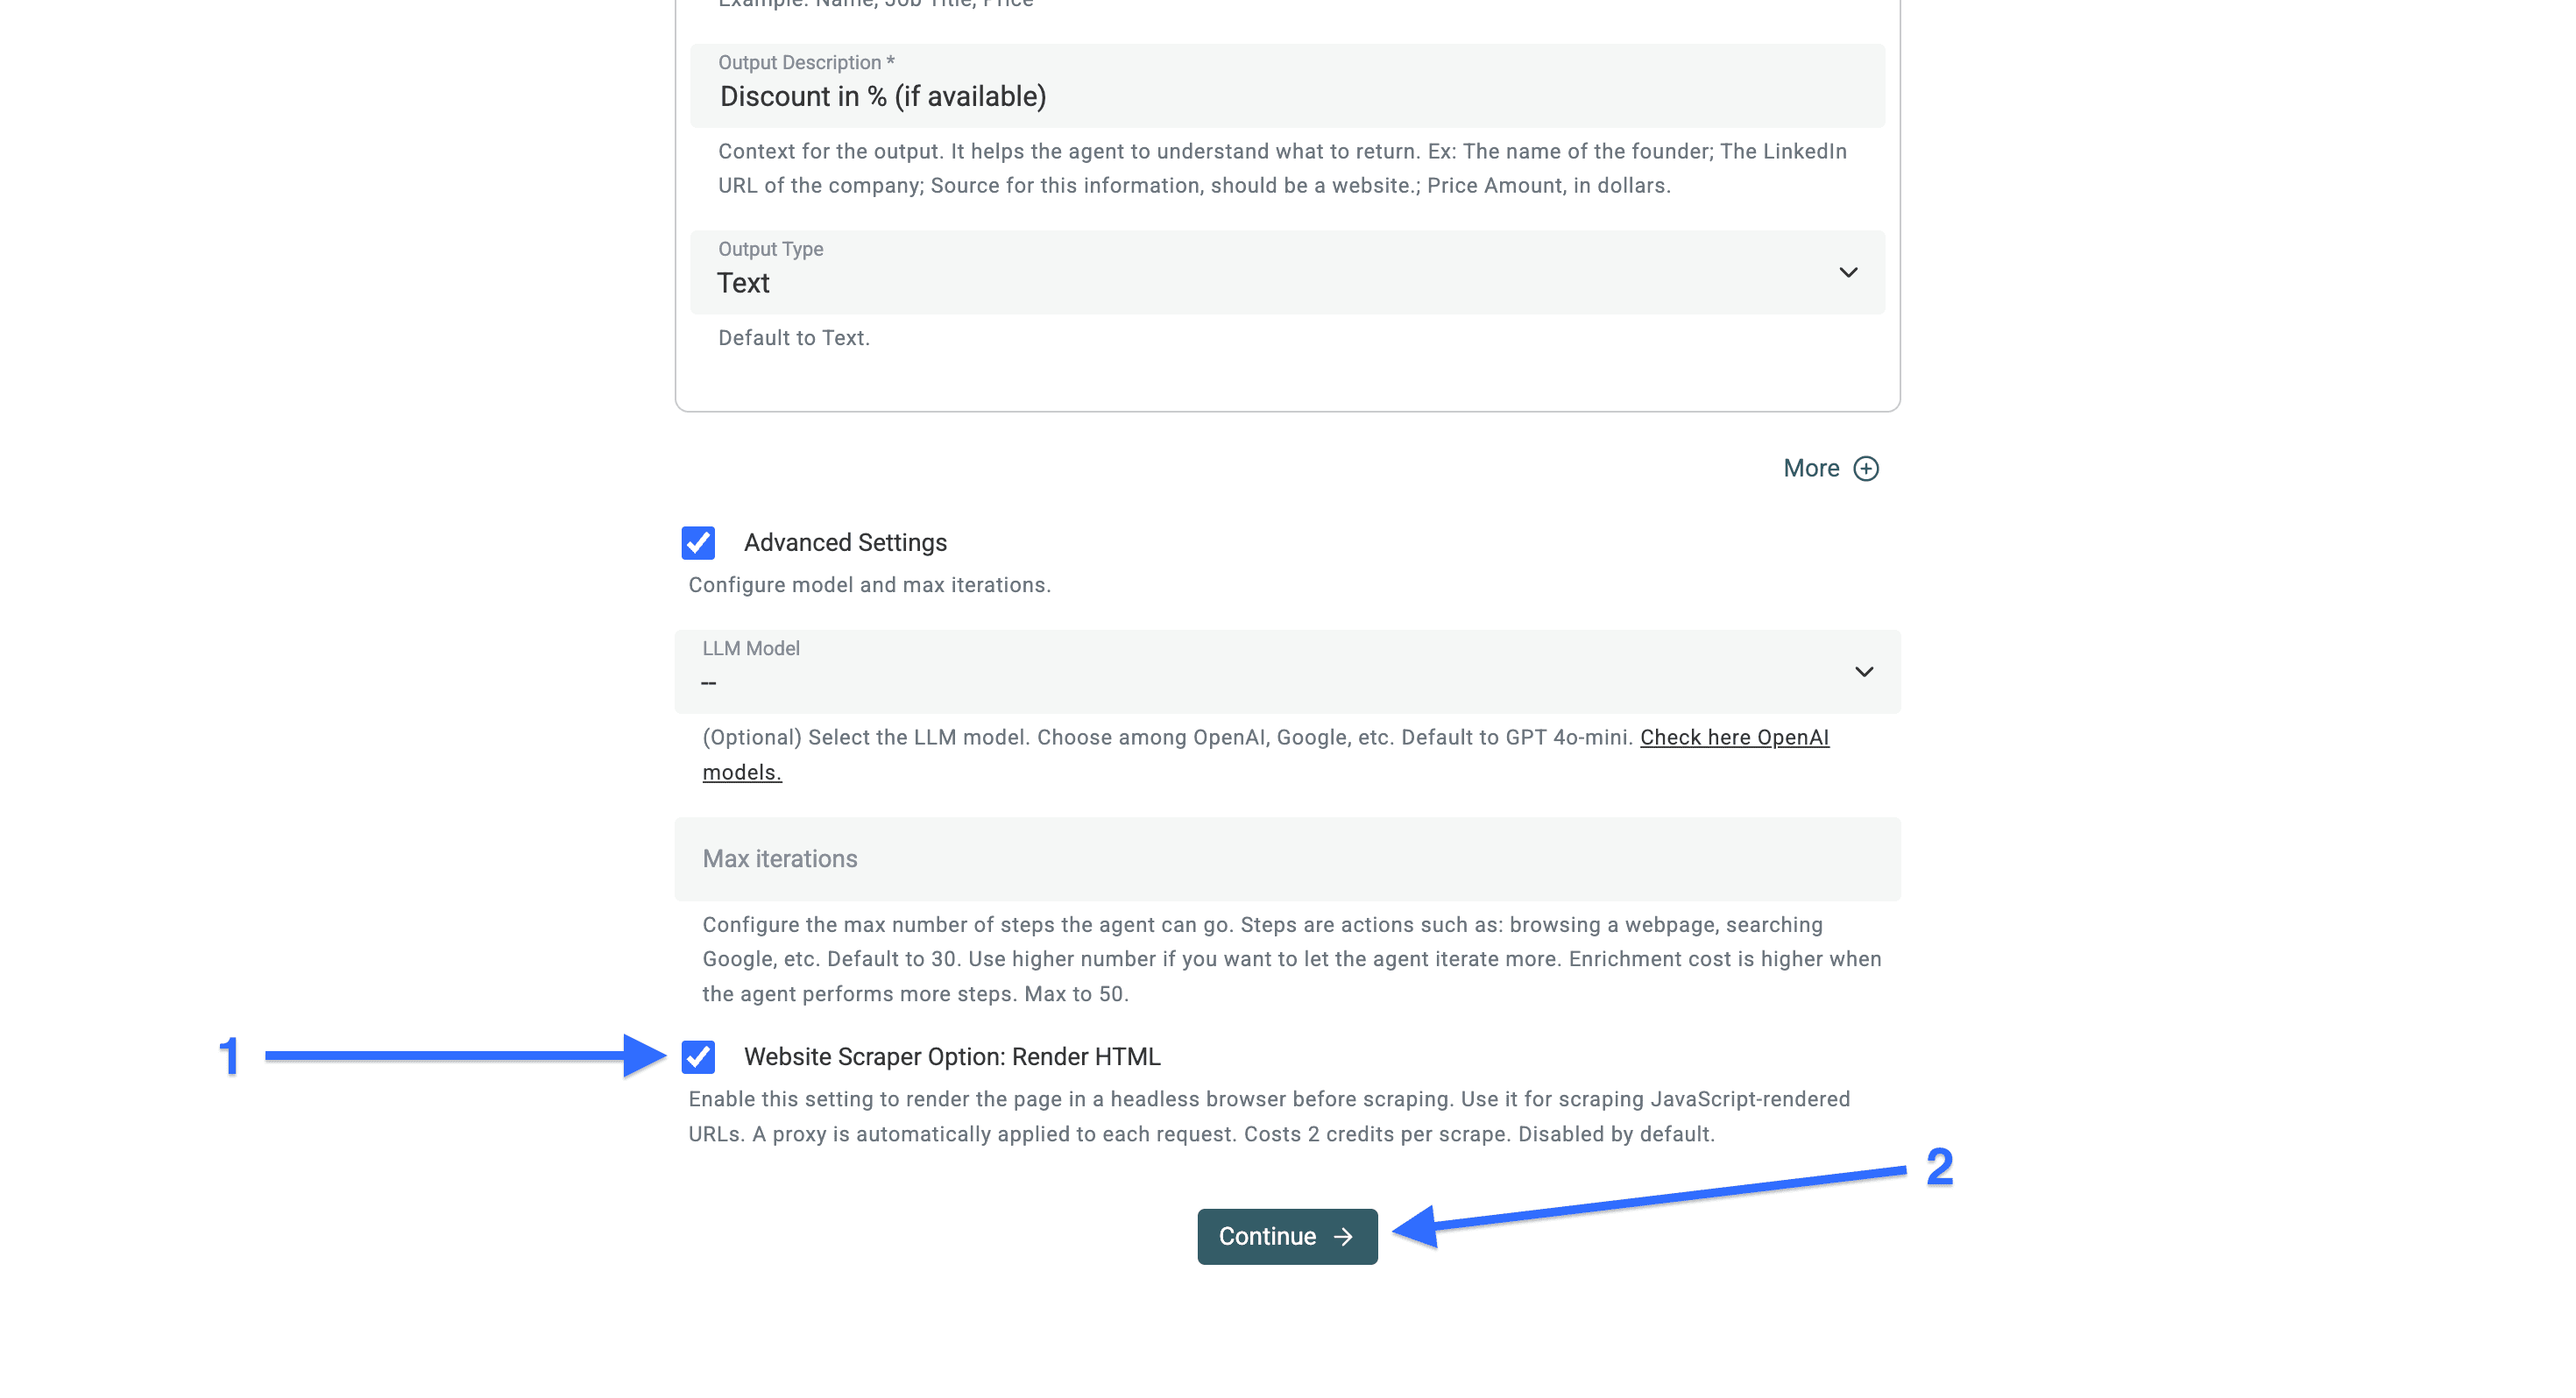Click the checkmark icon beside Advanced Settings
The height and width of the screenshot is (1398, 2576).
coord(699,542)
